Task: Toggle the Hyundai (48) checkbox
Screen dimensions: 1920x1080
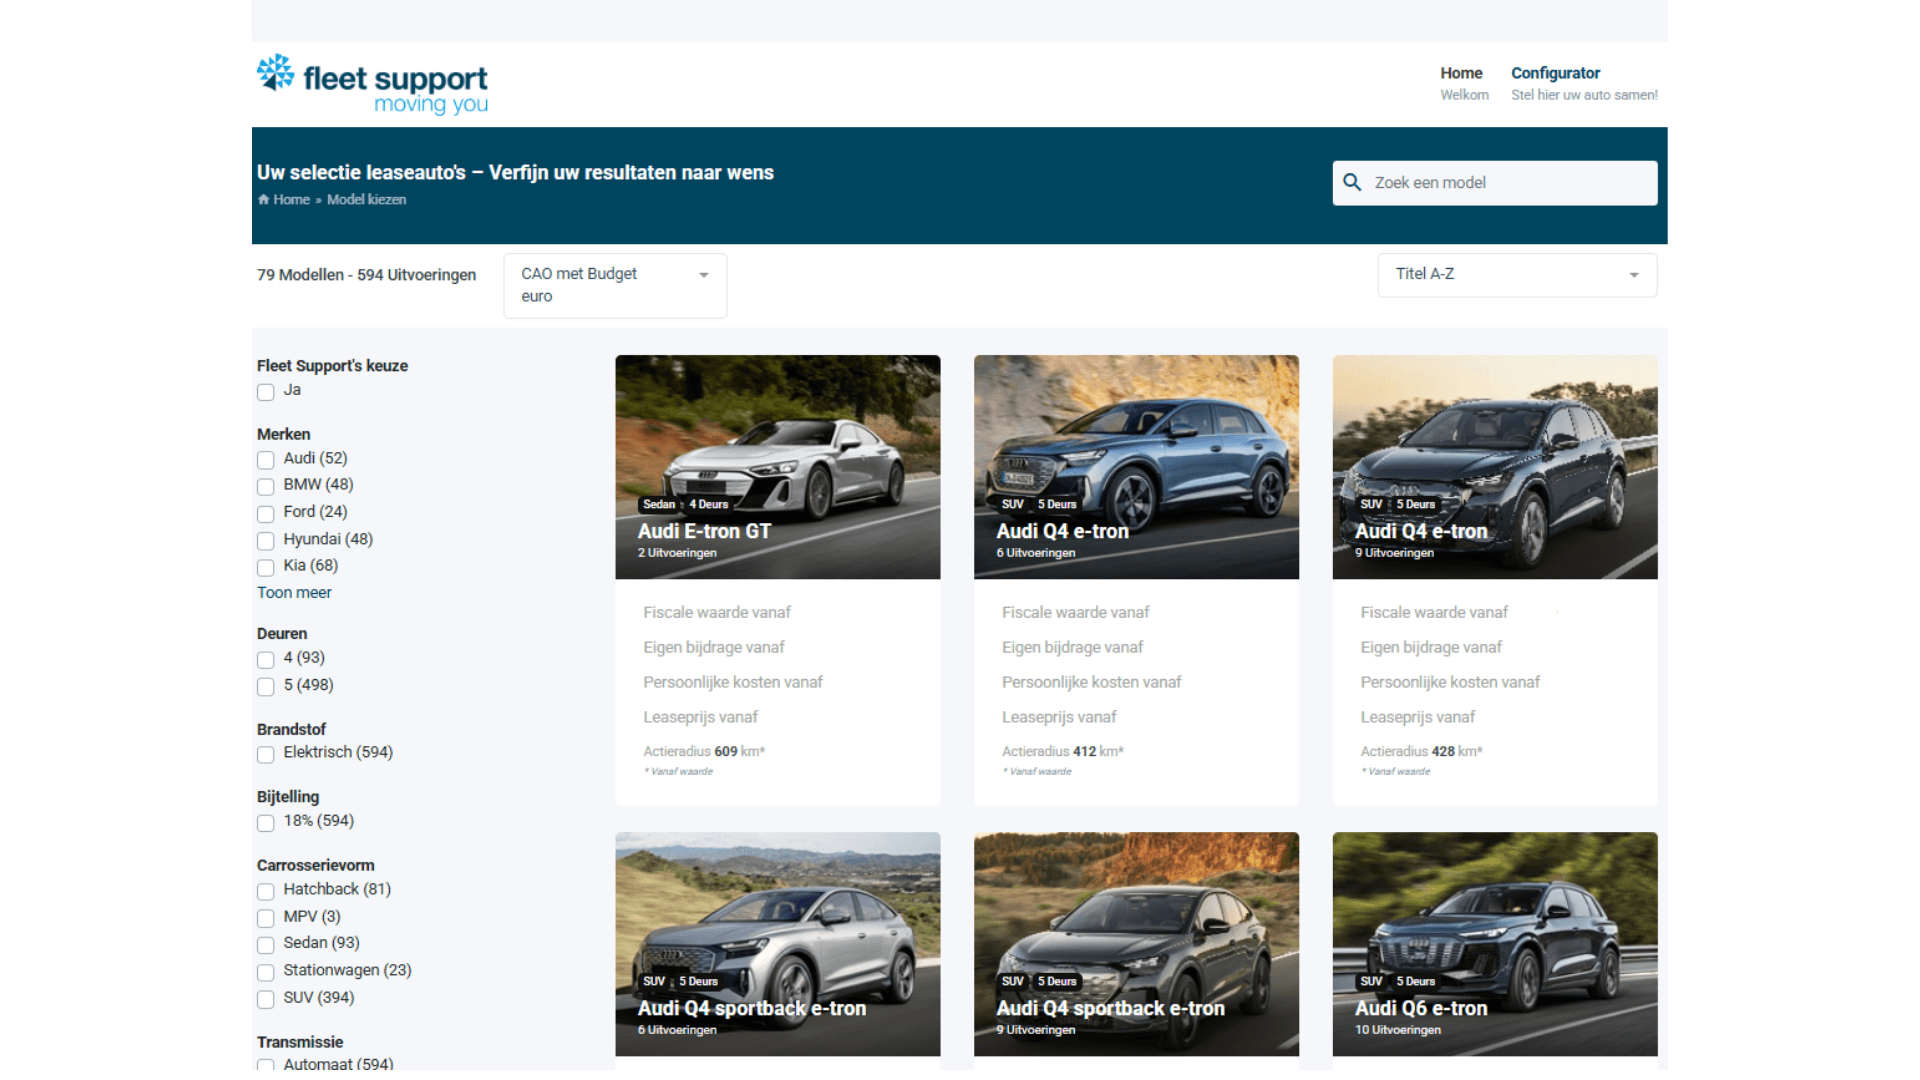Action: (x=265, y=541)
